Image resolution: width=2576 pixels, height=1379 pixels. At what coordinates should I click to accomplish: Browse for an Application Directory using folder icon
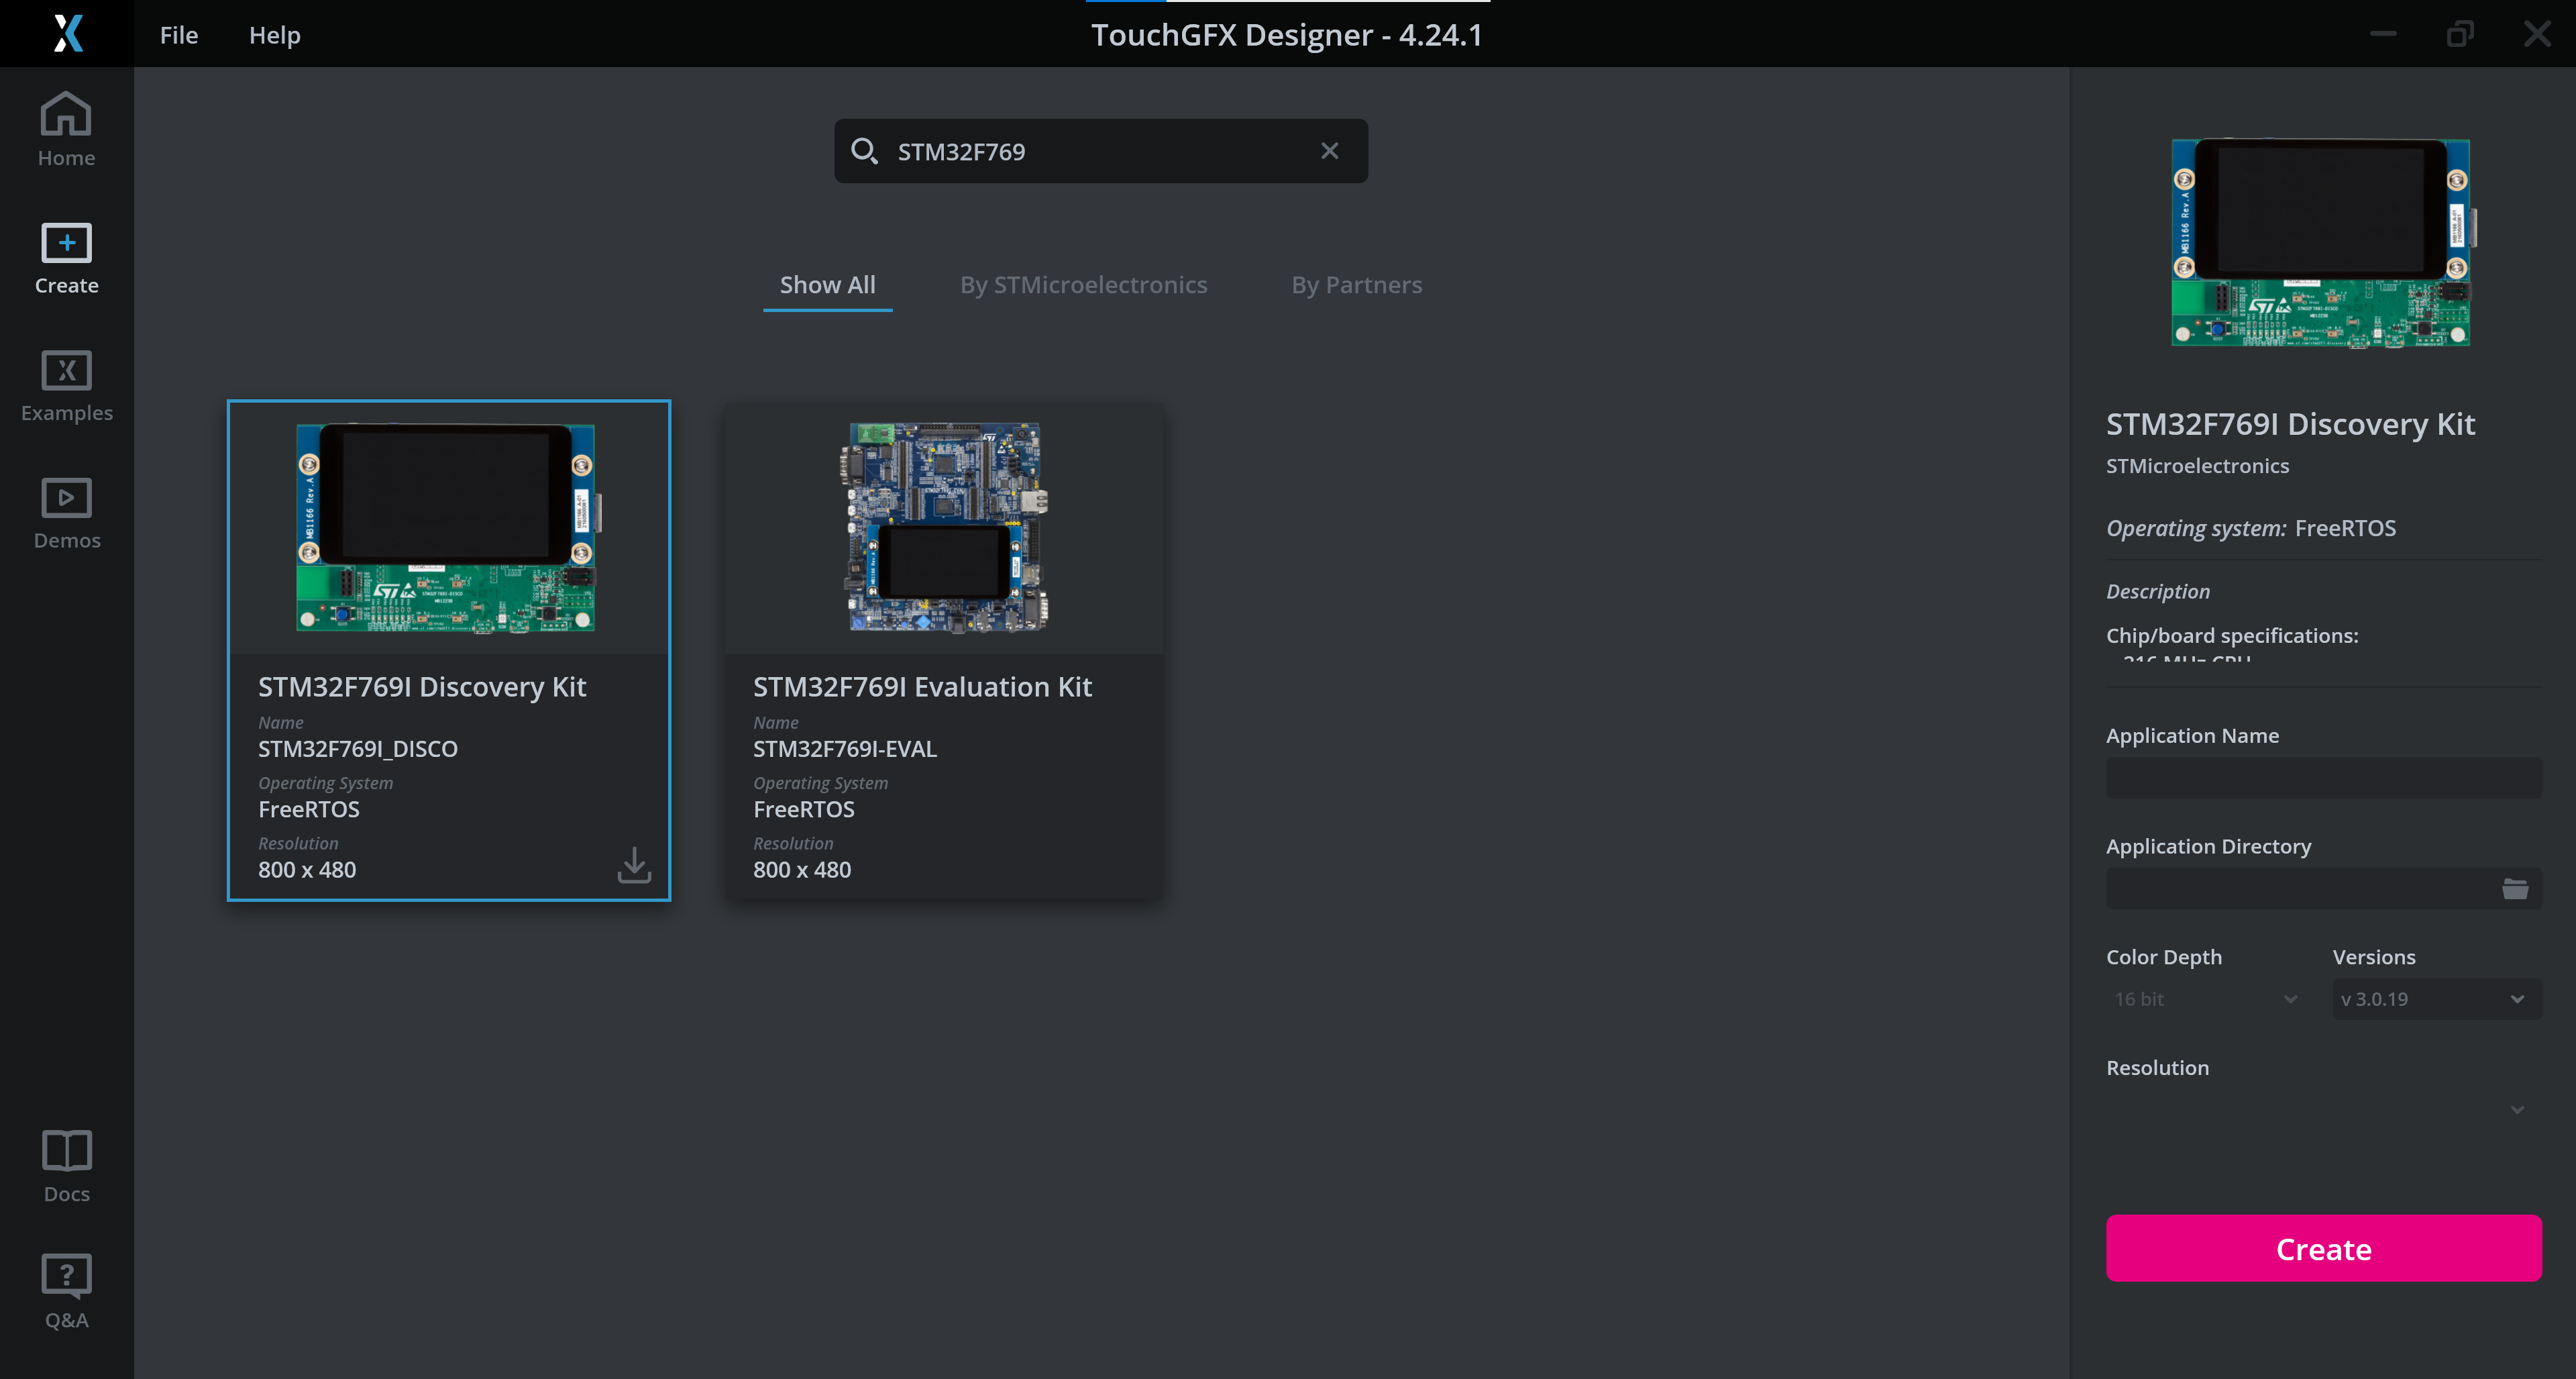coord(2516,888)
